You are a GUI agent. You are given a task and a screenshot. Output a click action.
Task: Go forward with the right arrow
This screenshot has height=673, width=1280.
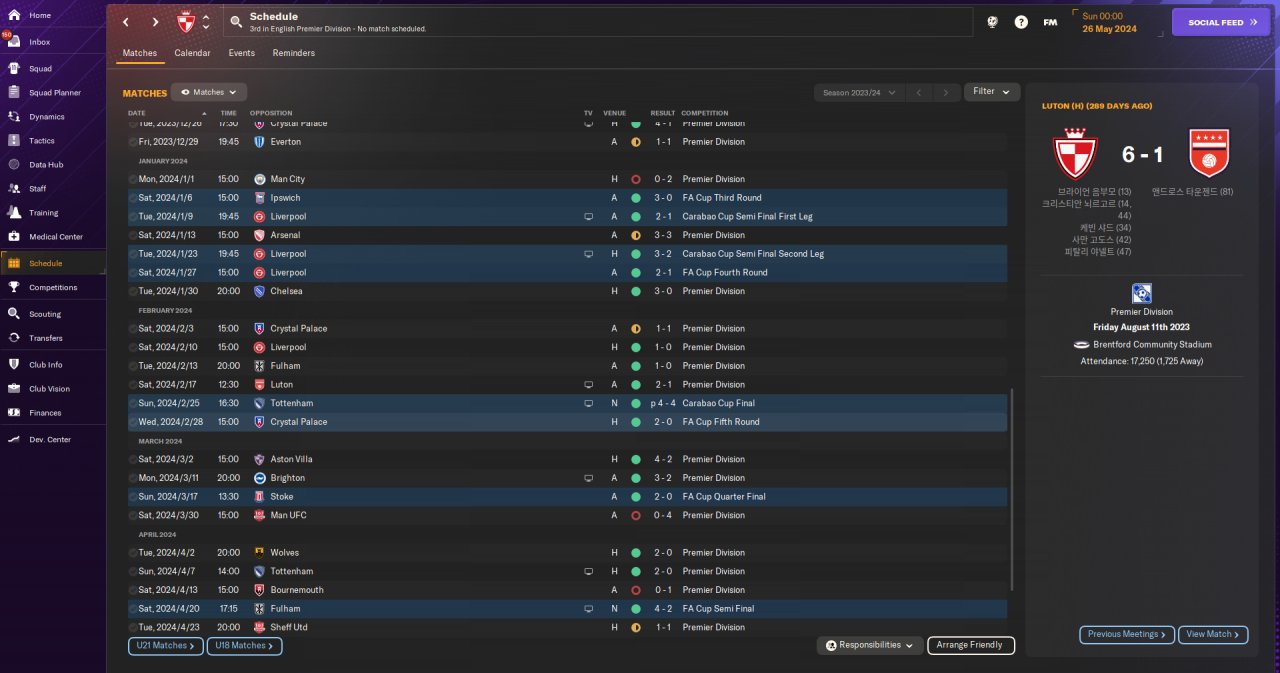155,22
